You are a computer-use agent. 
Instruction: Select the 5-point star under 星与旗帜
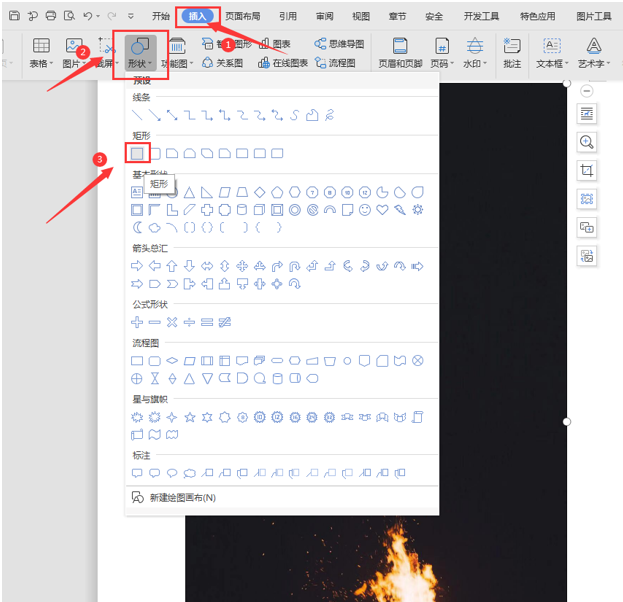coord(190,417)
